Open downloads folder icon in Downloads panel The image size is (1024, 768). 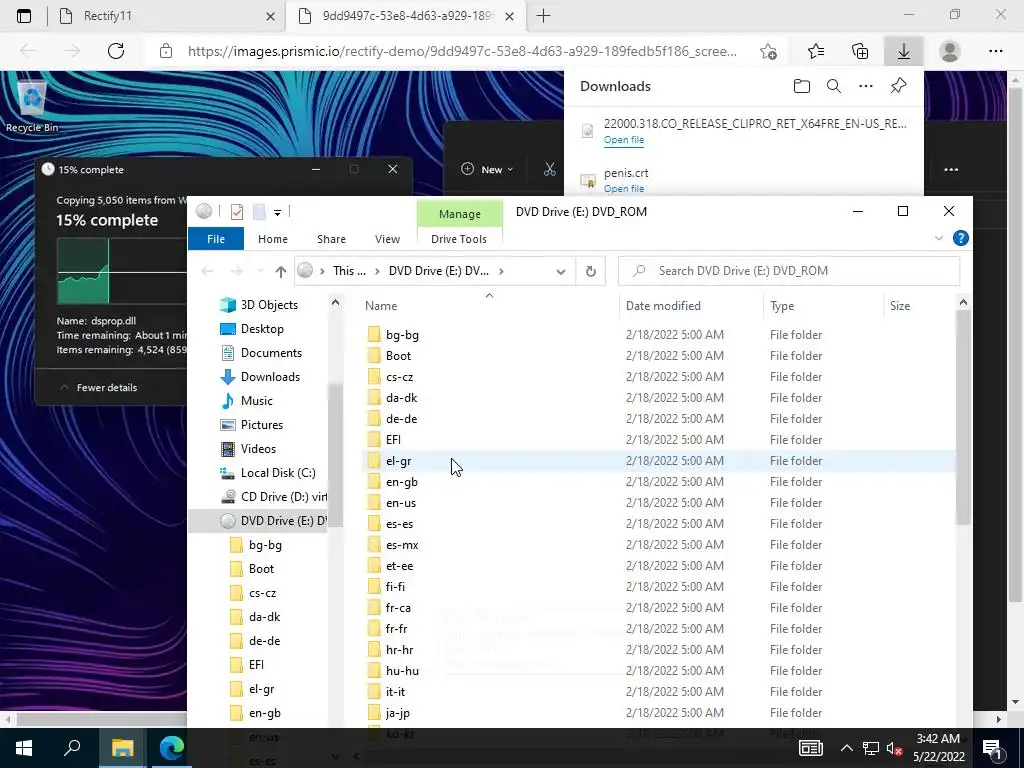(802, 86)
